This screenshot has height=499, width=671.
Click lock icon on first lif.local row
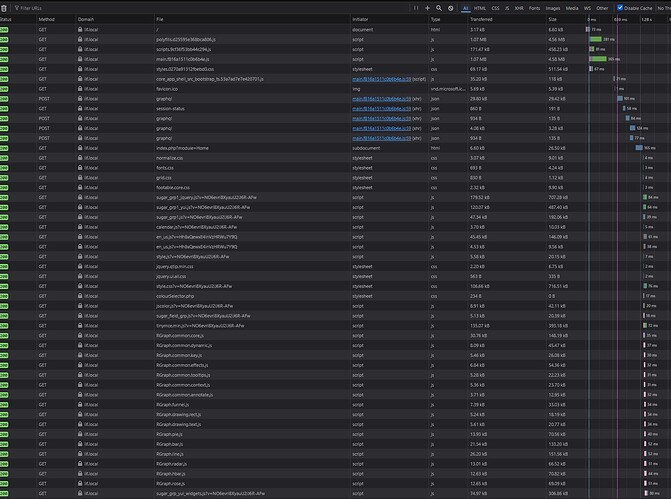[80, 31]
